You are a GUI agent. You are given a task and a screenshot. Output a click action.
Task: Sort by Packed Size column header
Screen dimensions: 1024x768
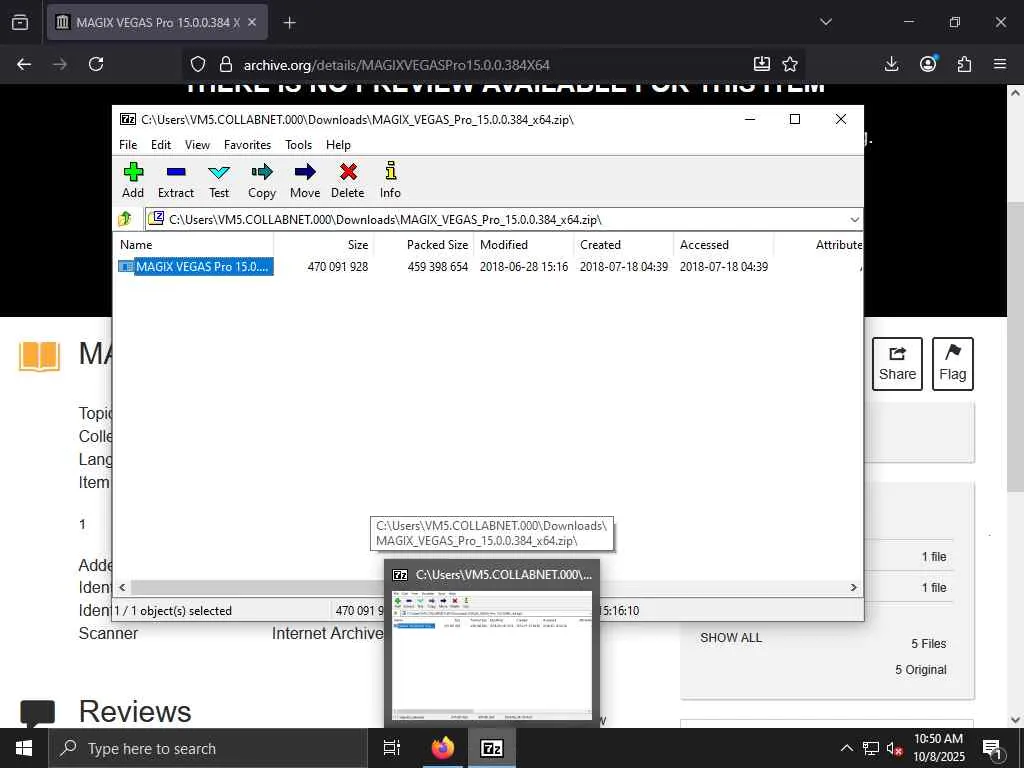coord(423,245)
